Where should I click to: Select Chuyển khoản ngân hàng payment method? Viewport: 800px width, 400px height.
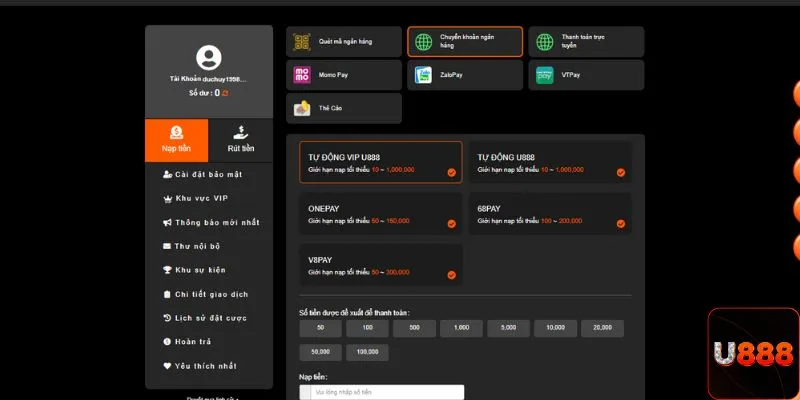465,42
